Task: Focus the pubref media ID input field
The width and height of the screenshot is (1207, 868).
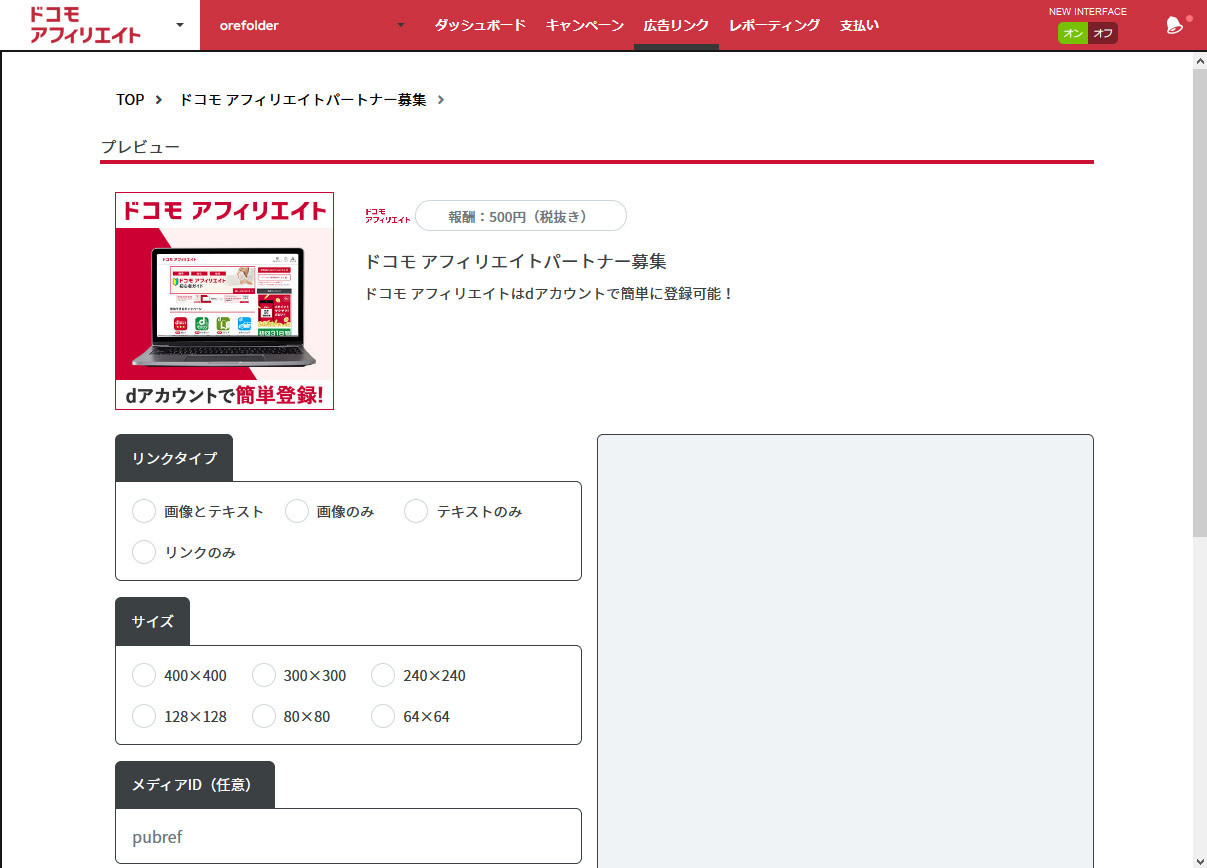Action: tap(348, 836)
